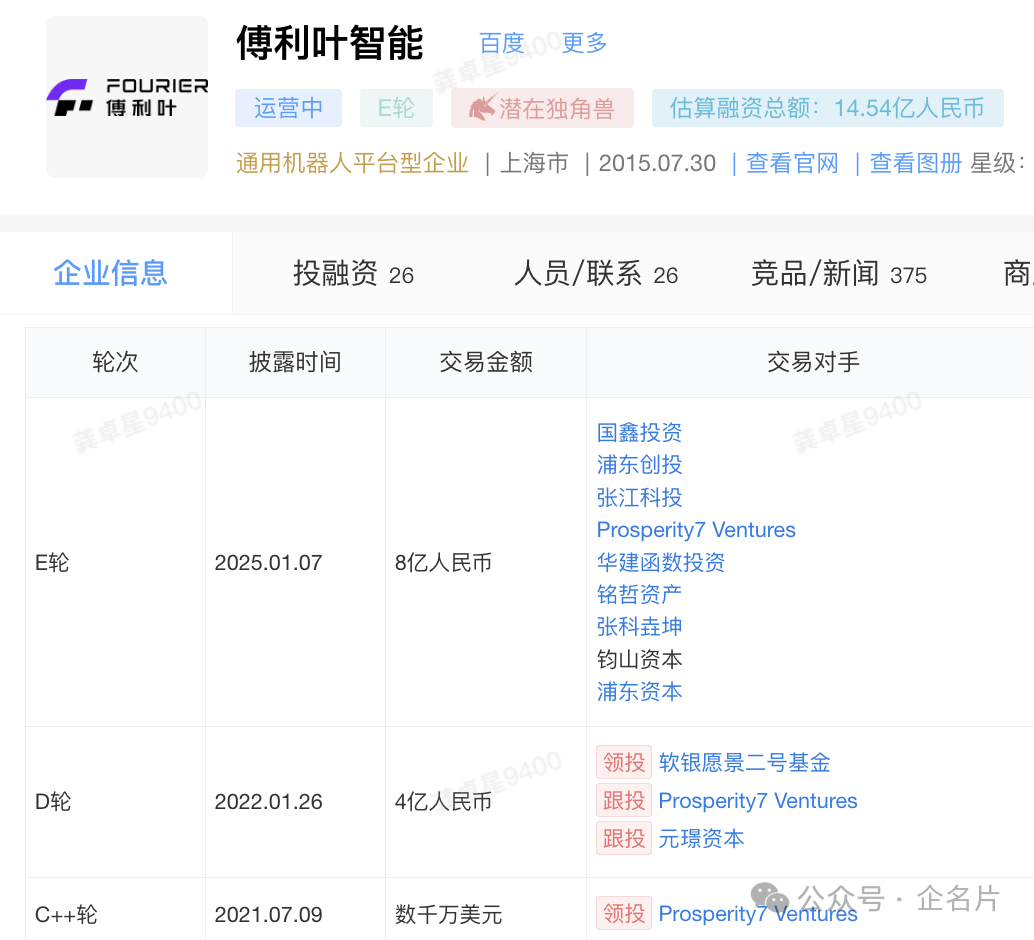
Task: Click the green E轮 round tag
Action: (396, 108)
